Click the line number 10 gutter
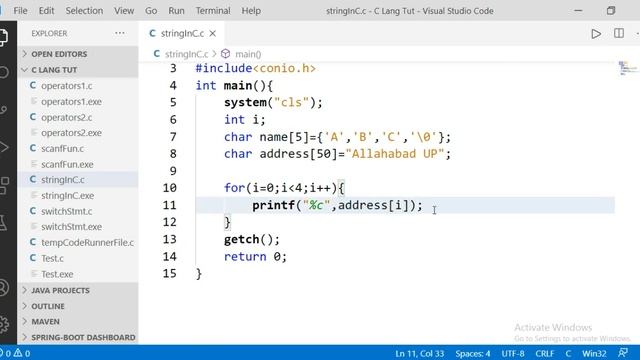The height and width of the screenshot is (360, 640). pyautogui.click(x=170, y=188)
